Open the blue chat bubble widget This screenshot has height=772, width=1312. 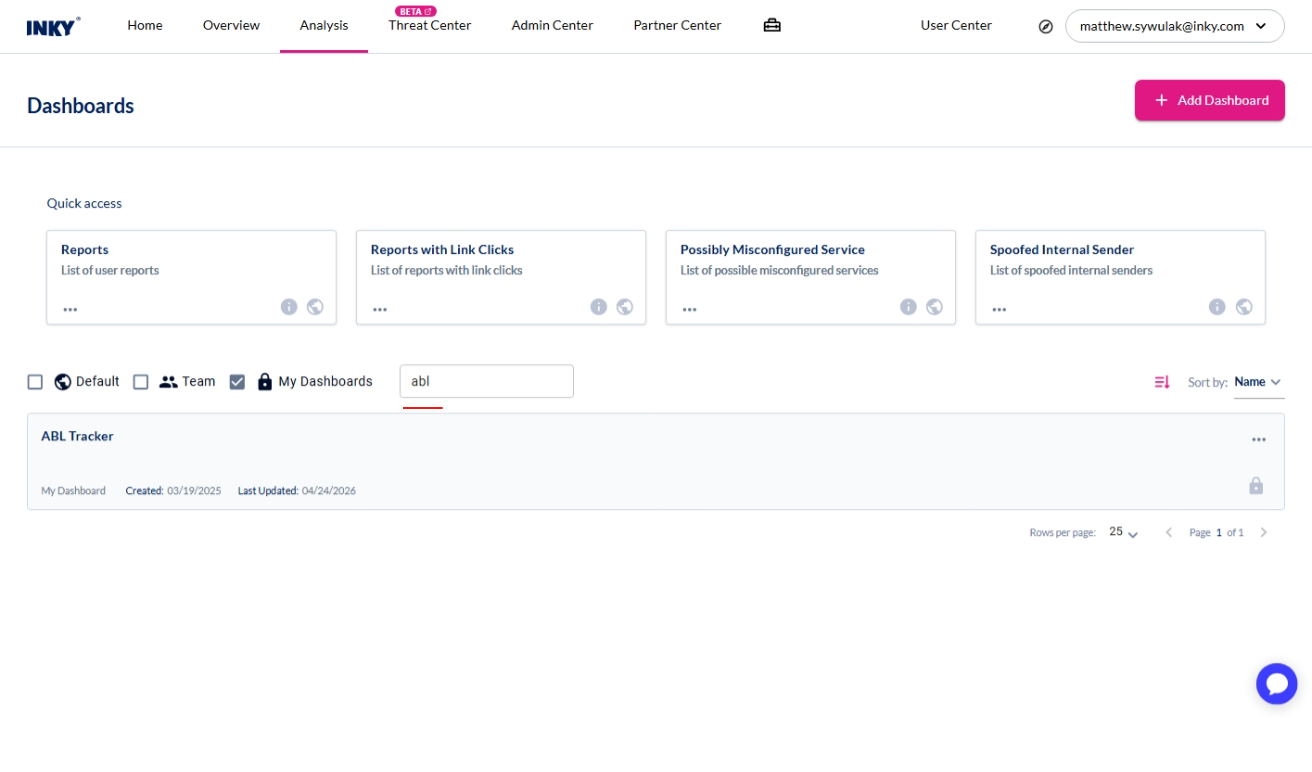point(1277,684)
